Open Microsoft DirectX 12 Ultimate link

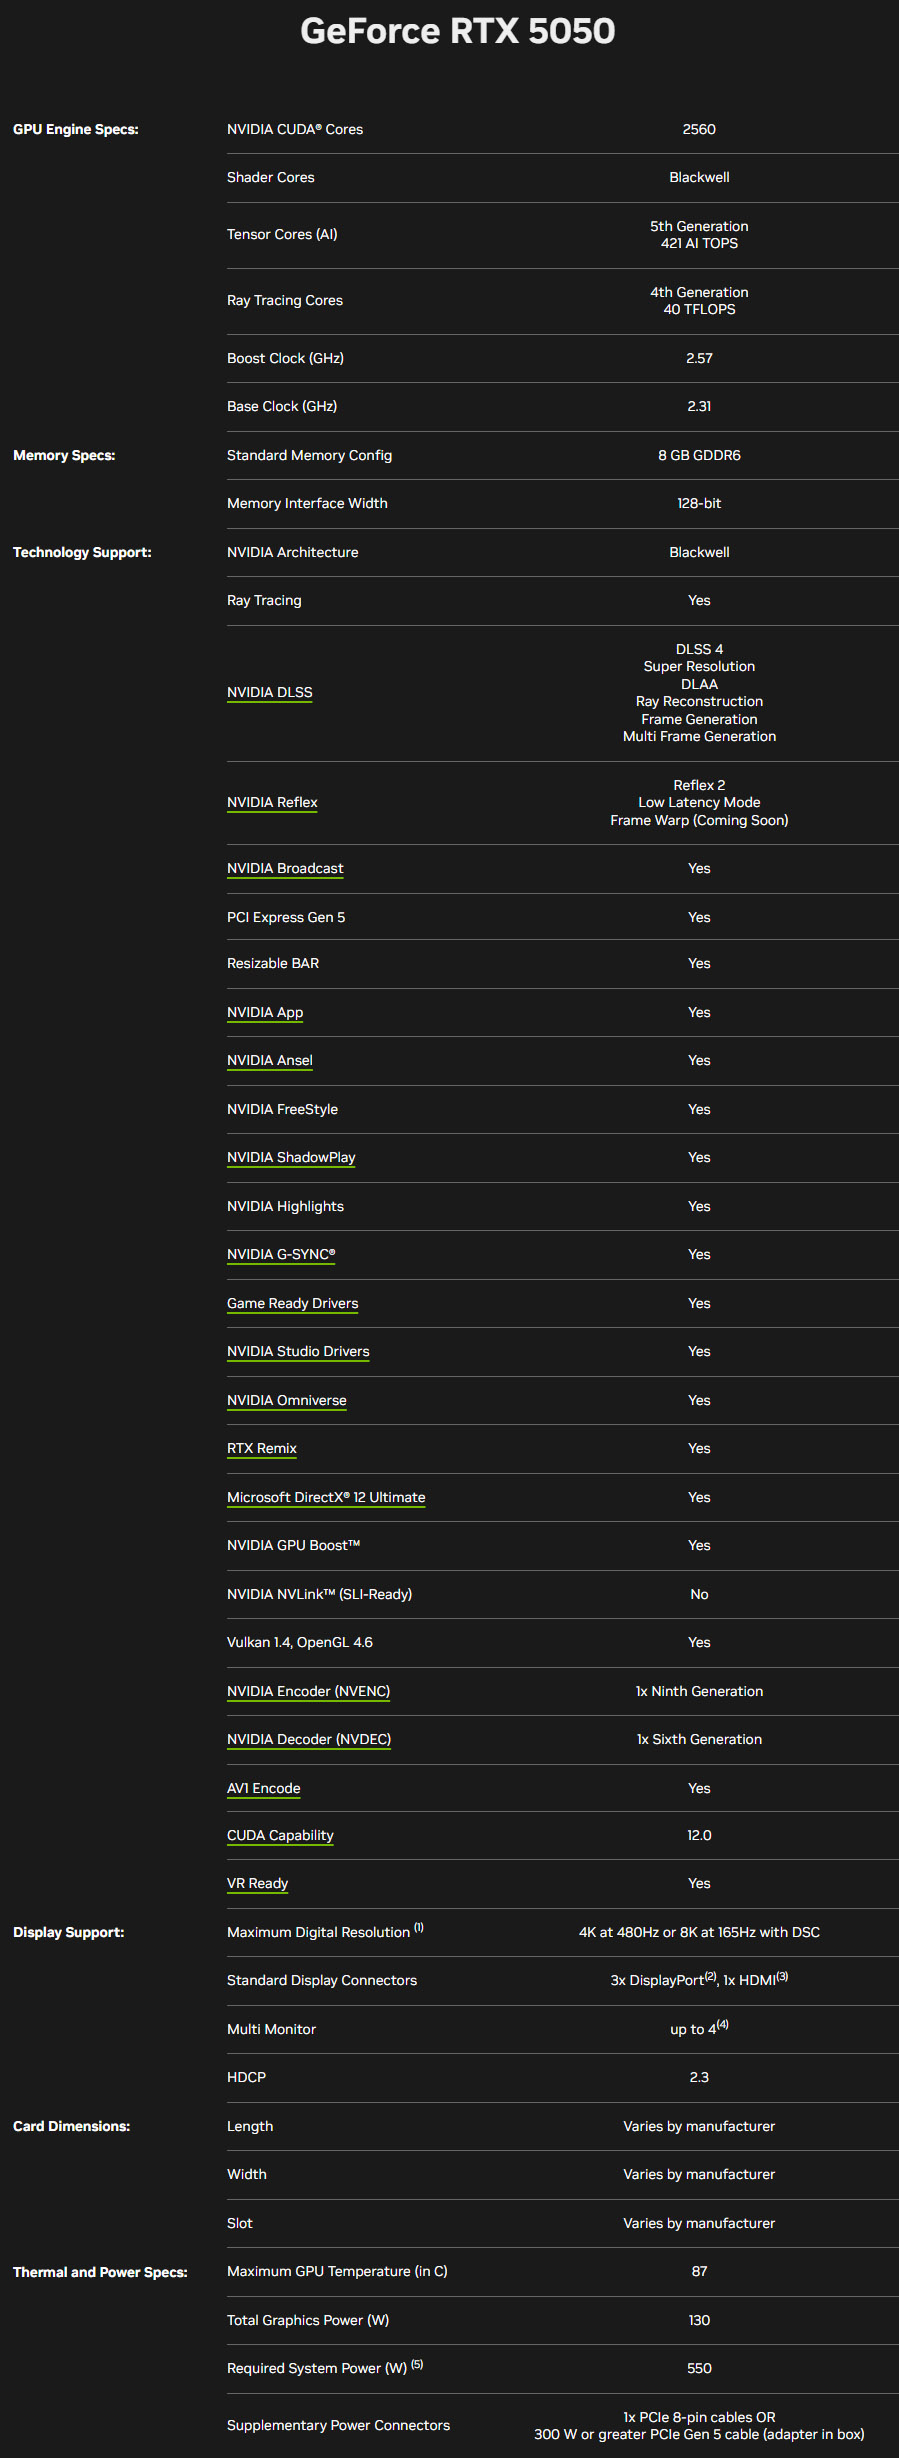coord(326,1497)
